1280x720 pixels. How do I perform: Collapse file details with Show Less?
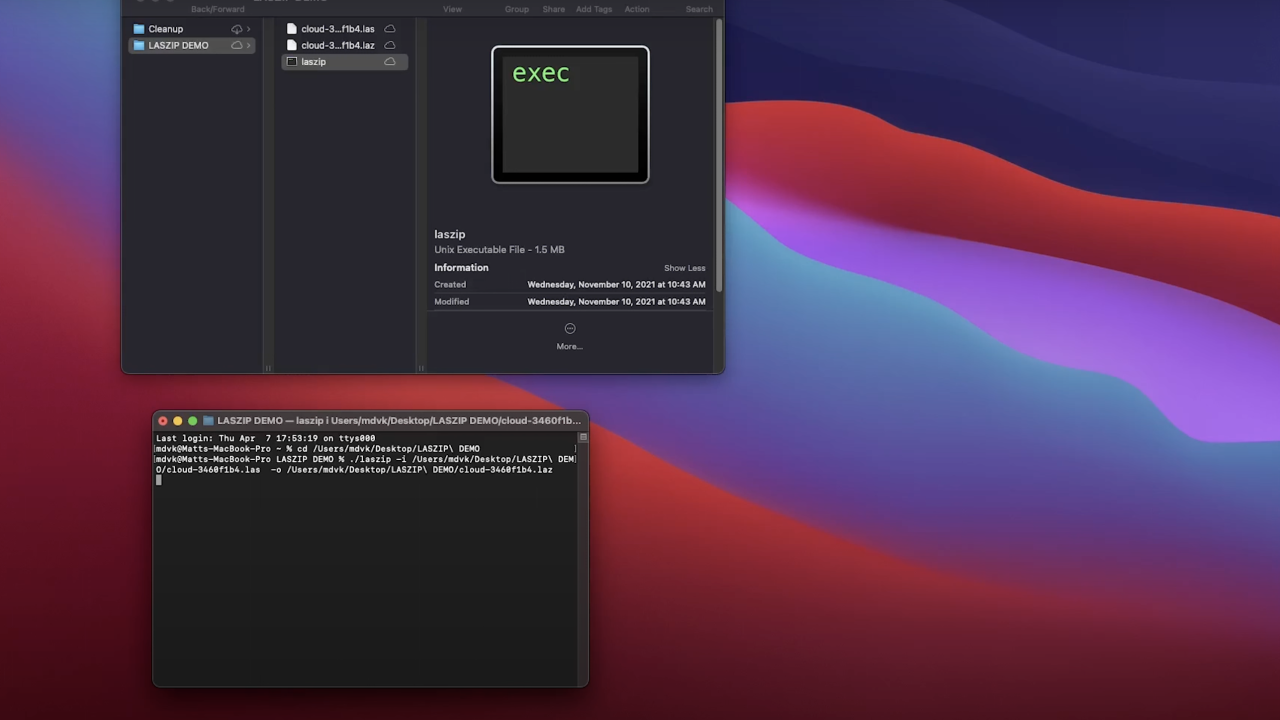coord(684,268)
